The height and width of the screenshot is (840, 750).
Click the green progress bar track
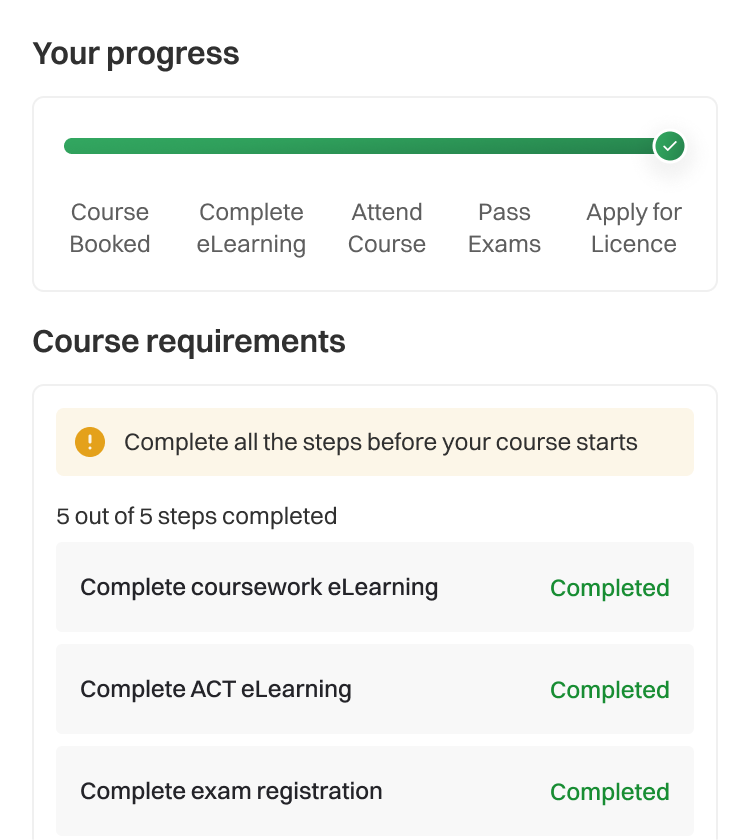coord(360,146)
